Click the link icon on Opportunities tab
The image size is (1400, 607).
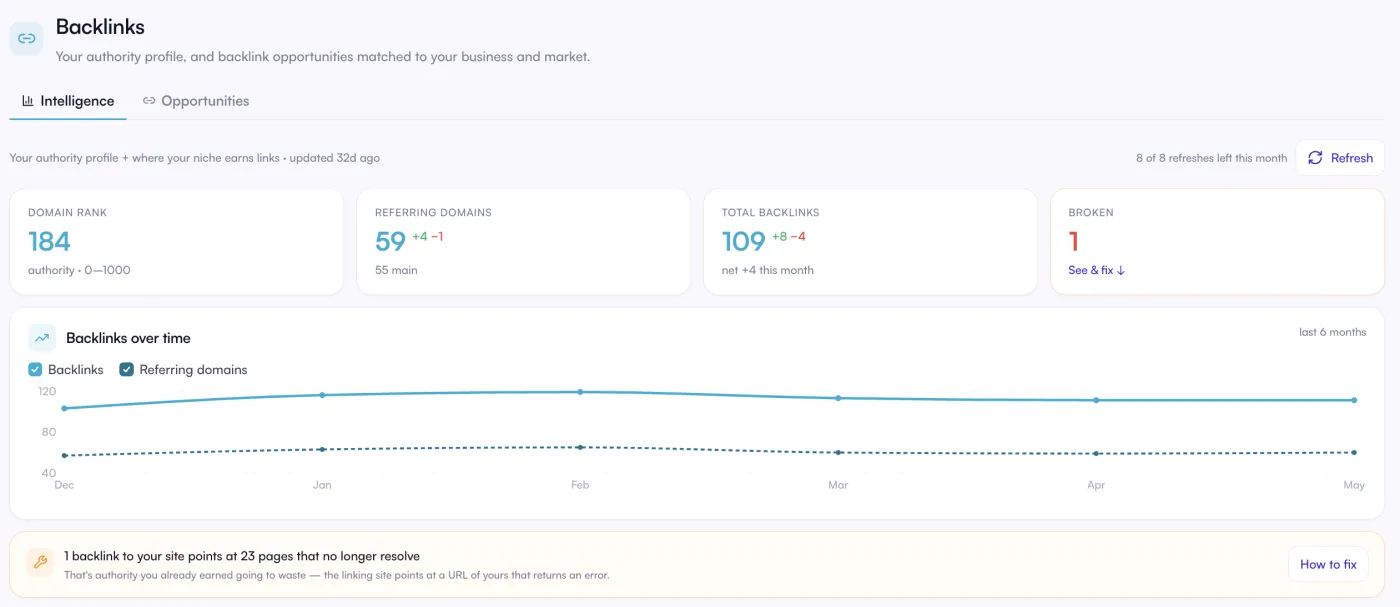[x=149, y=101]
